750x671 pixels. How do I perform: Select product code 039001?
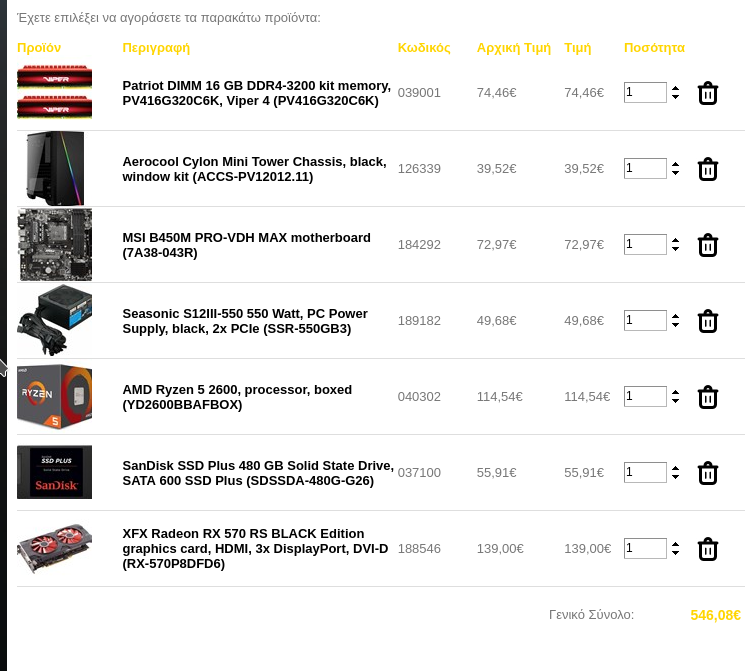[419, 93]
